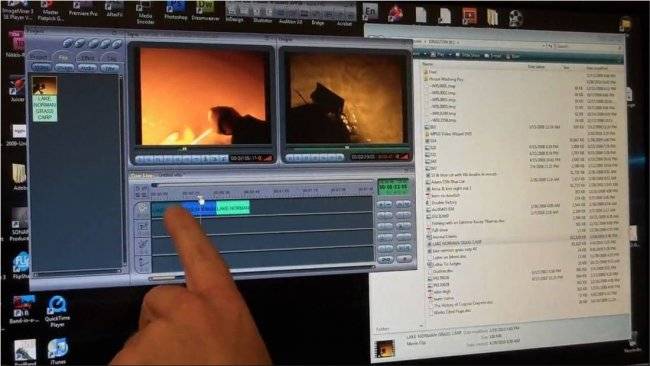The width and height of the screenshot is (650, 366).
Task: Open the QuickTime Player desktop shortcut
Action: coord(57,311)
